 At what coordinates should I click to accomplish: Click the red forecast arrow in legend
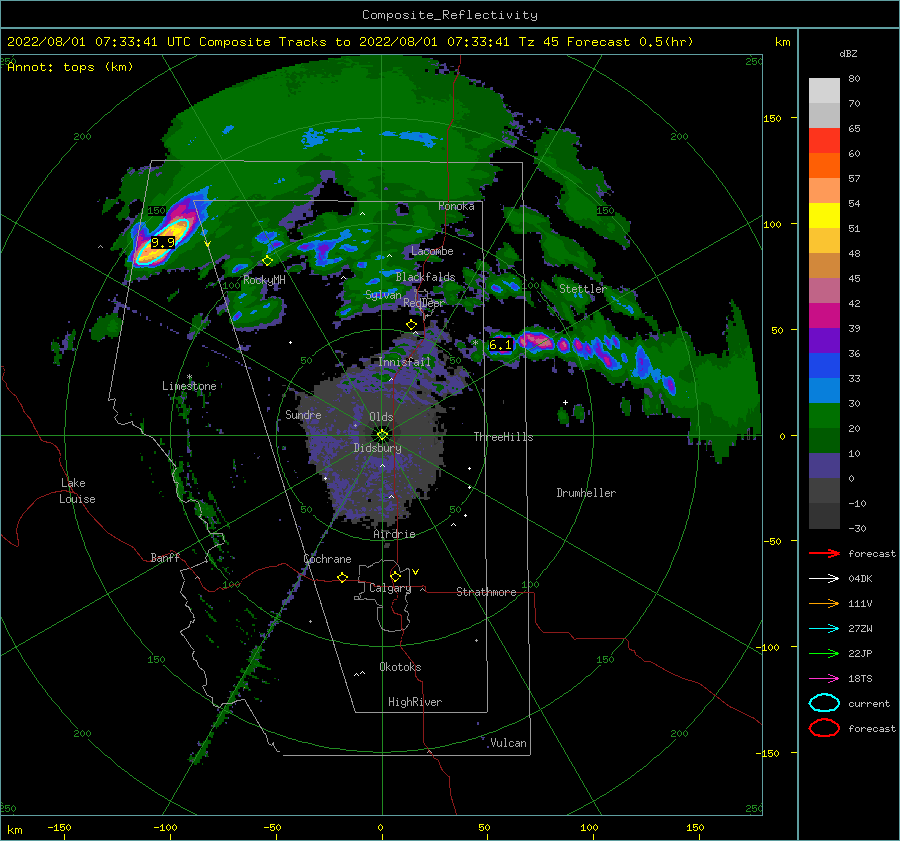point(824,553)
